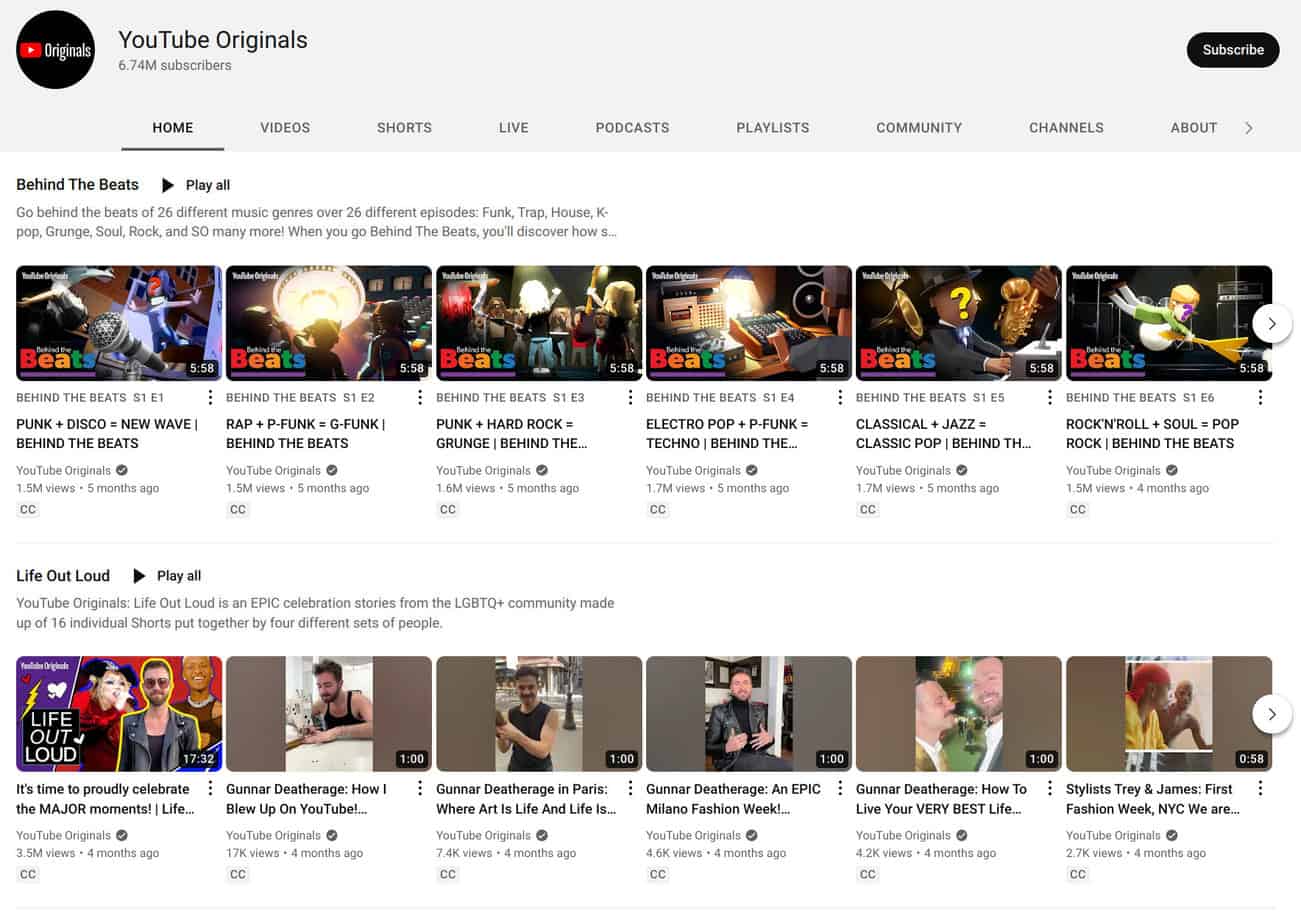
Task: Open more options for S1 E5 video
Action: click(x=1050, y=398)
